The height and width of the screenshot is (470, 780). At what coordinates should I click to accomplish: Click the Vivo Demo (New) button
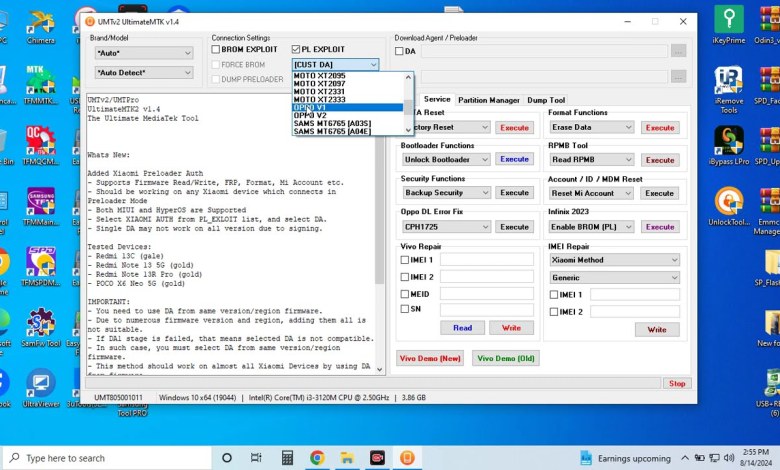pos(431,358)
